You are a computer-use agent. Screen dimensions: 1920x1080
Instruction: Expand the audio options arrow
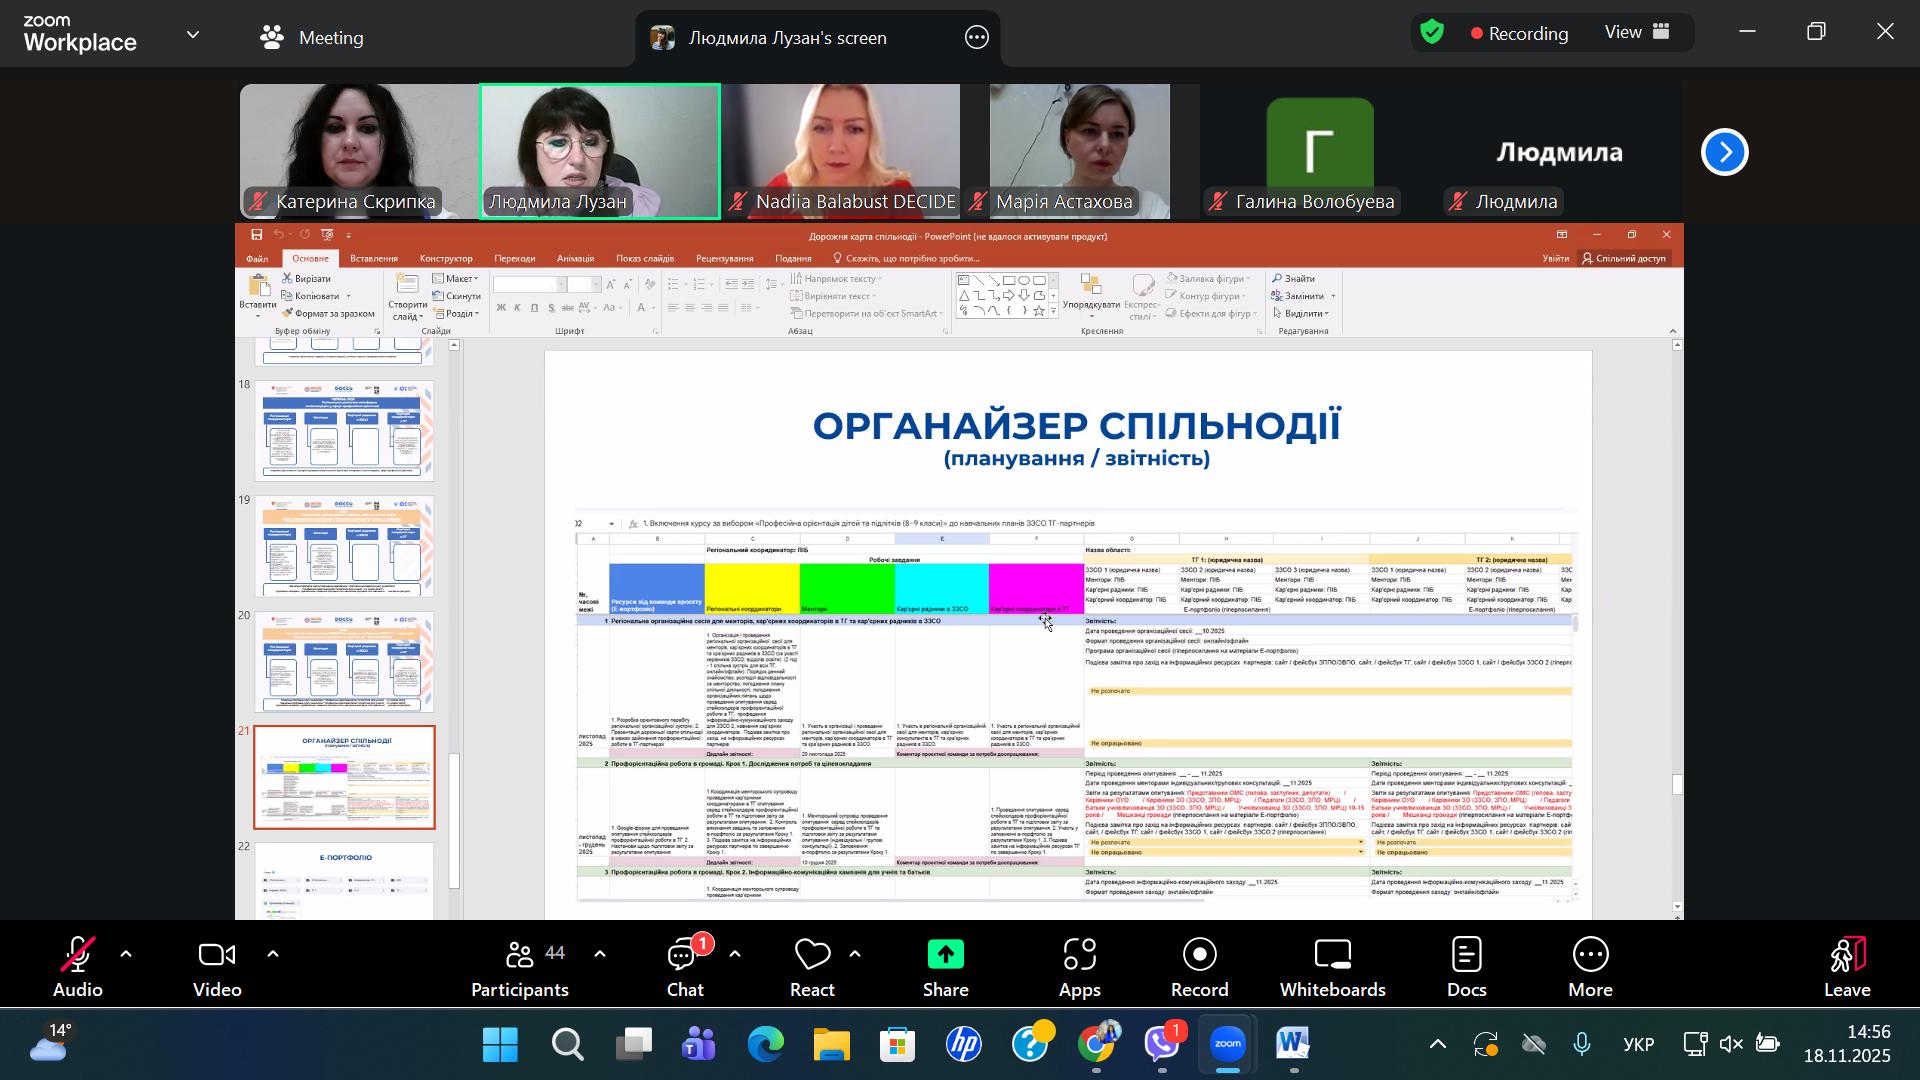pyautogui.click(x=126, y=954)
